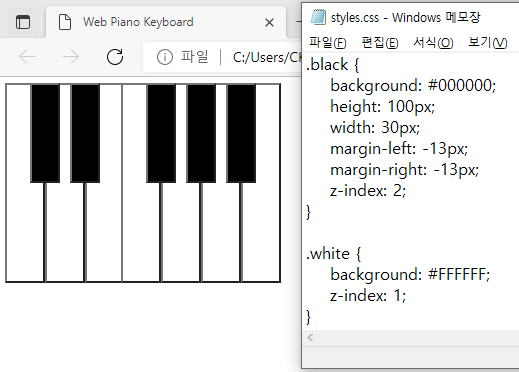Close the Web Piano Keyboard tab
Screen dimensions: 519x372
269,23
